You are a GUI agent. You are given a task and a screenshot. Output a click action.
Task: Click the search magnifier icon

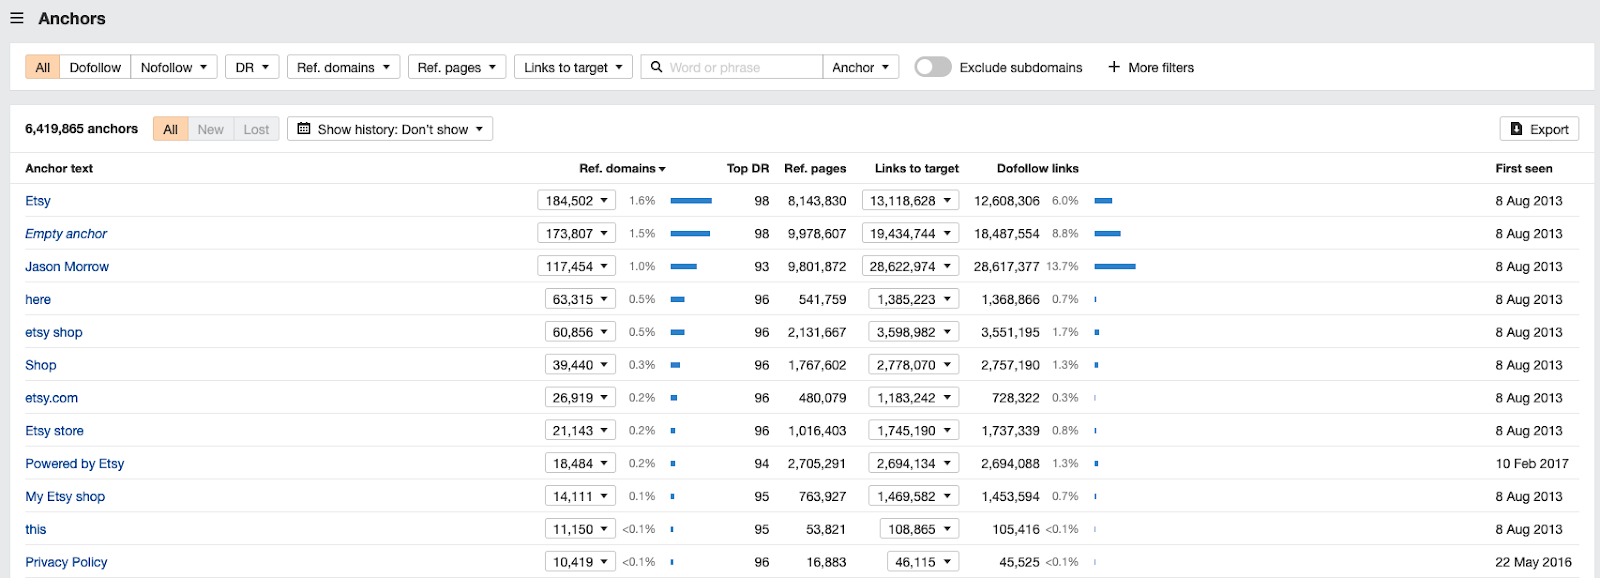[x=657, y=67]
